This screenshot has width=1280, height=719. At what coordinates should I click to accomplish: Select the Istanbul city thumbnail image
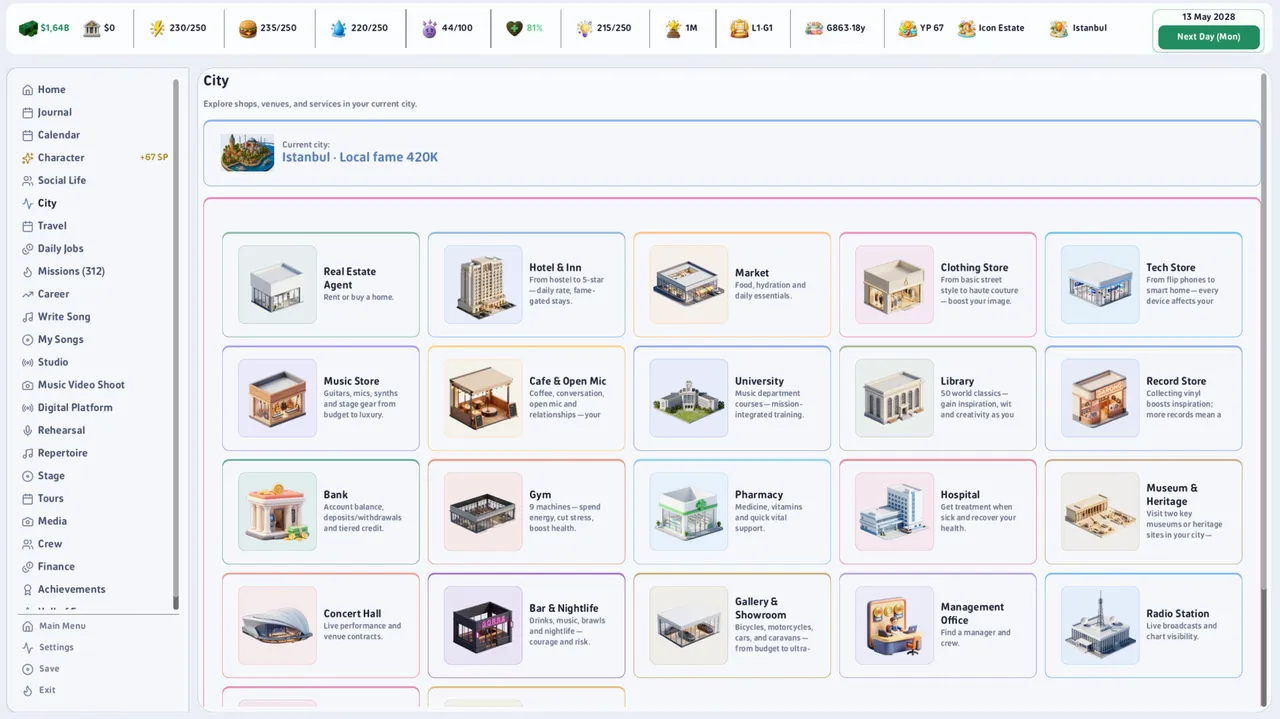[247, 153]
